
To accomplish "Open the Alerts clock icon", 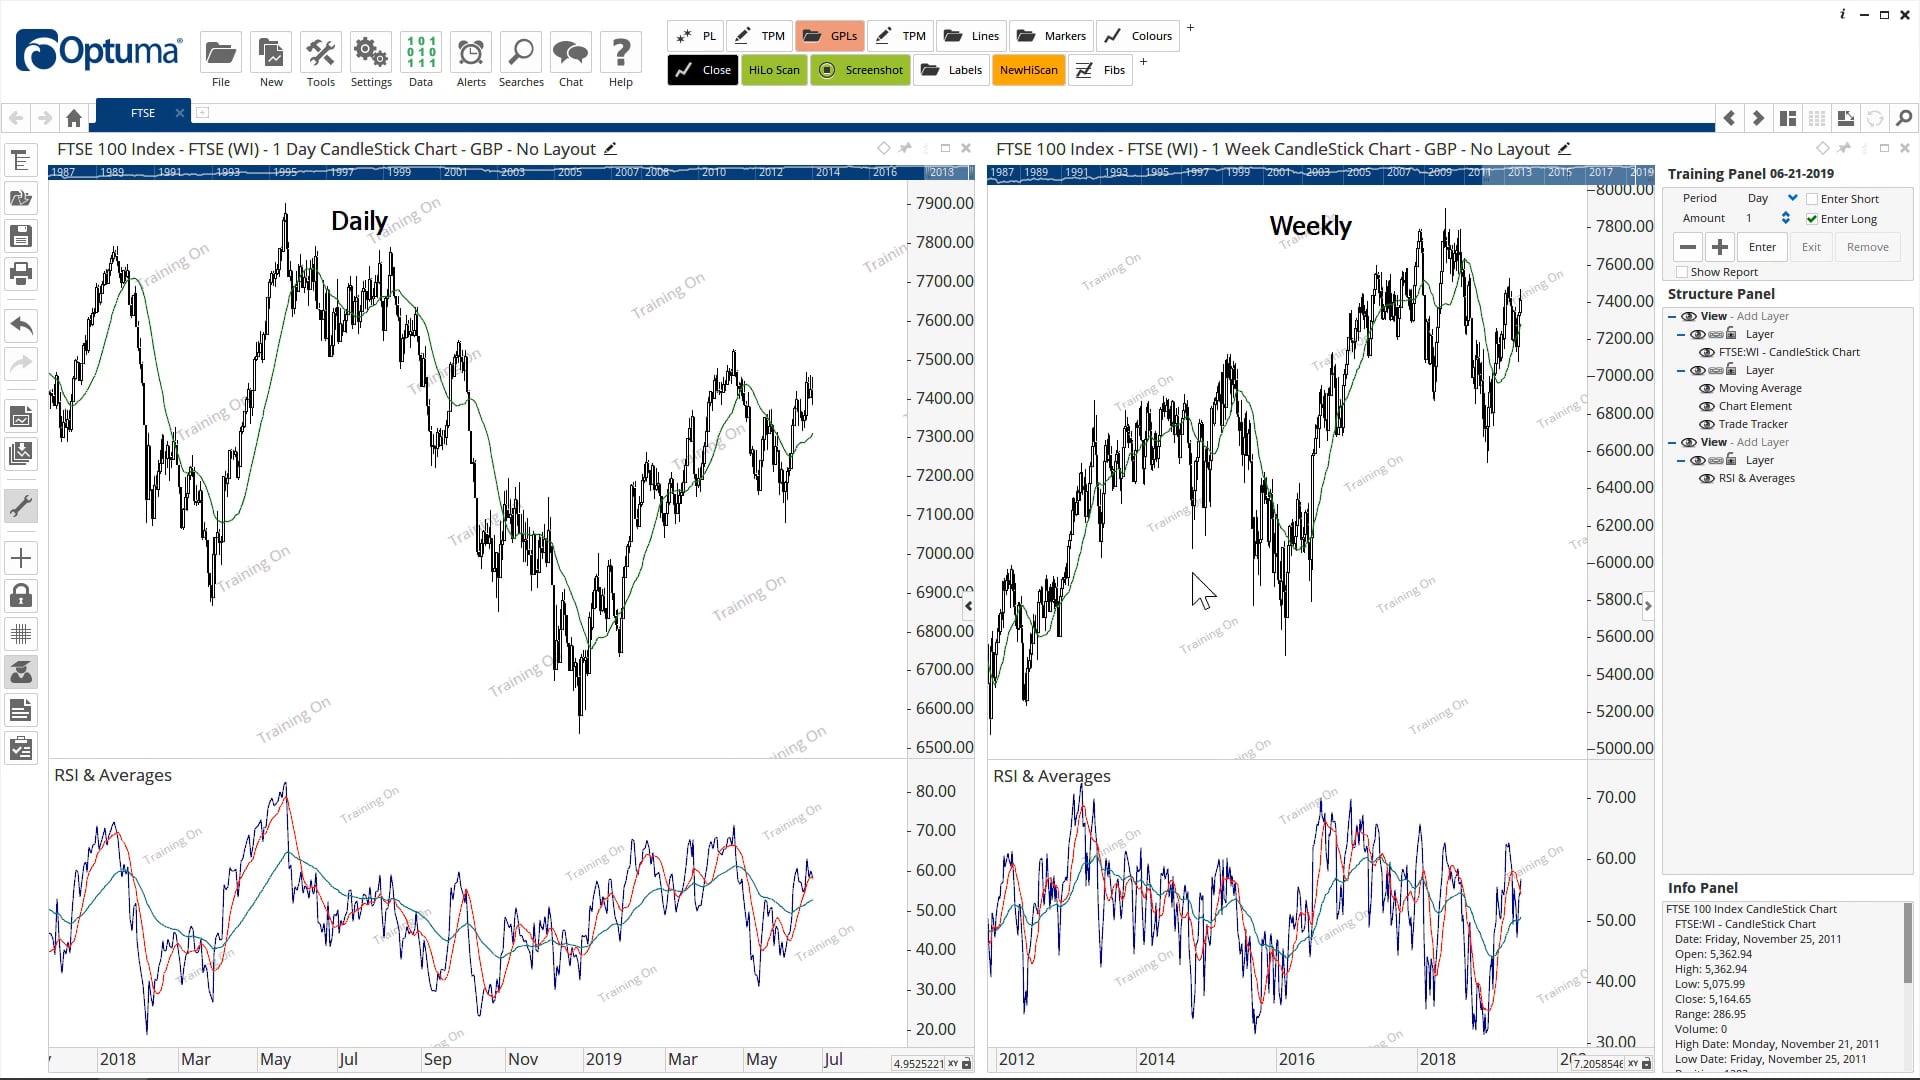I will pyautogui.click(x=471, y=52).
